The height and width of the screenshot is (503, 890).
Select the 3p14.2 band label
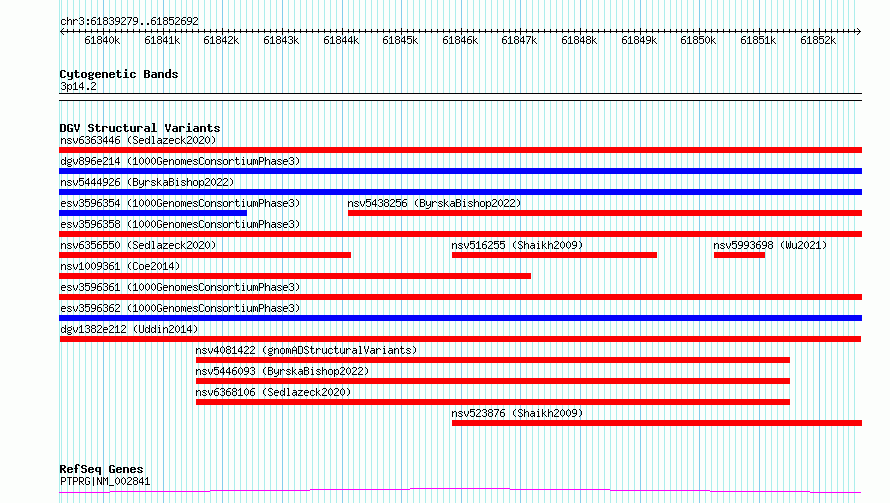click(x=78, y=86)
